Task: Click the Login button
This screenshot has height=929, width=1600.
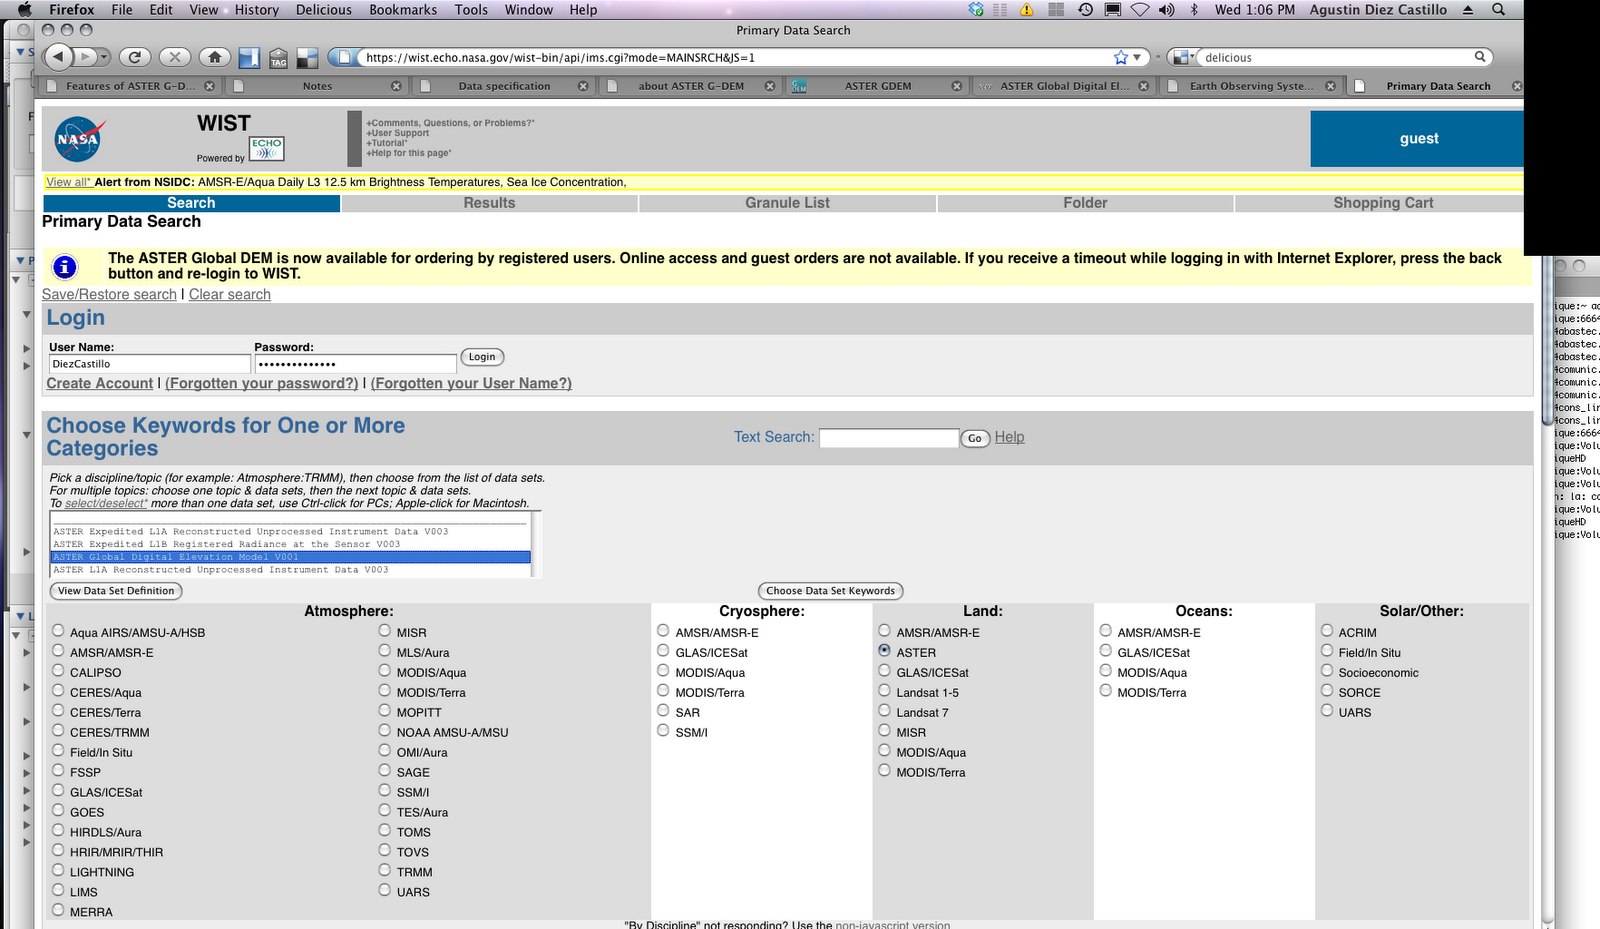Action: tap(482, 357)
